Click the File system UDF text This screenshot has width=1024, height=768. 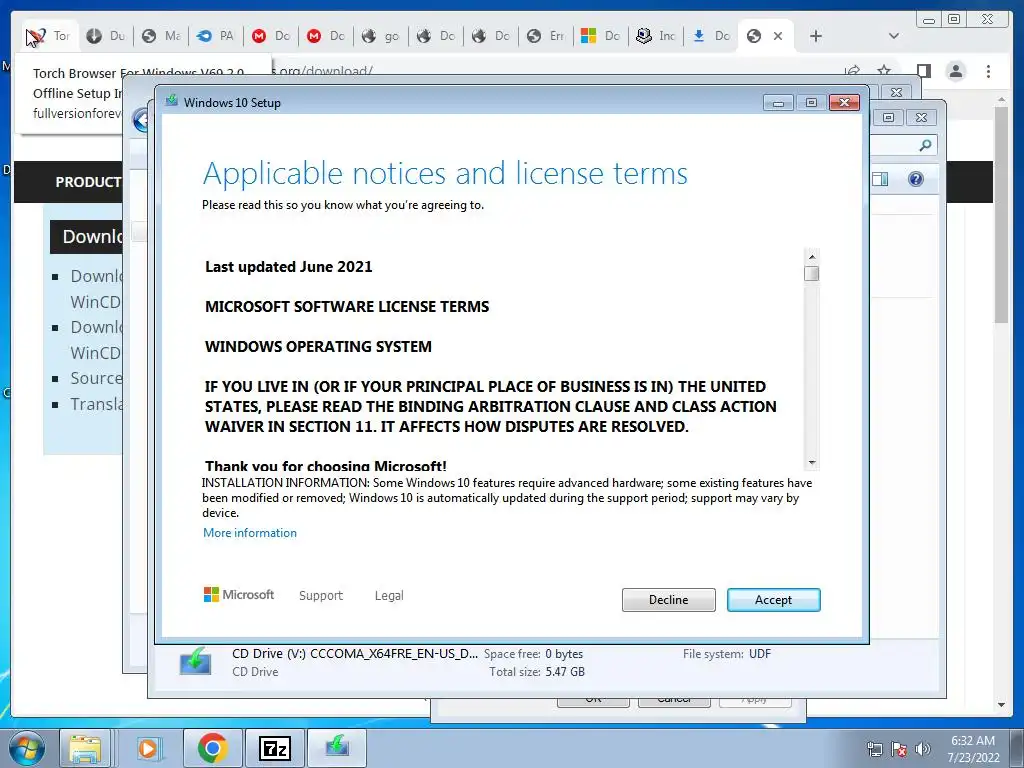727,654
